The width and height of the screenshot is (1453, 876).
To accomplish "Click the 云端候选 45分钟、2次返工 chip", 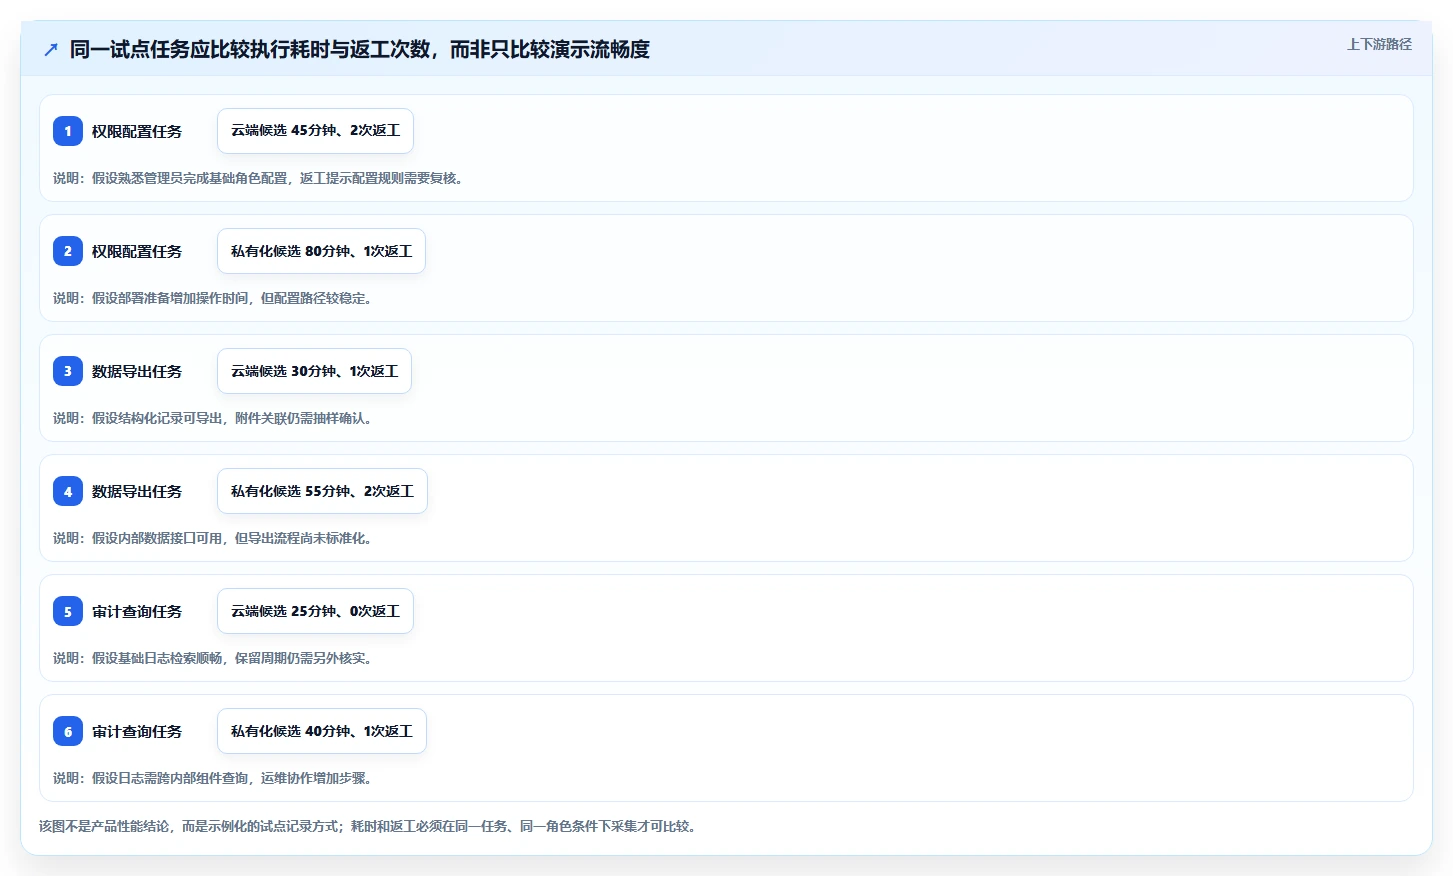I will coord(315,131).
